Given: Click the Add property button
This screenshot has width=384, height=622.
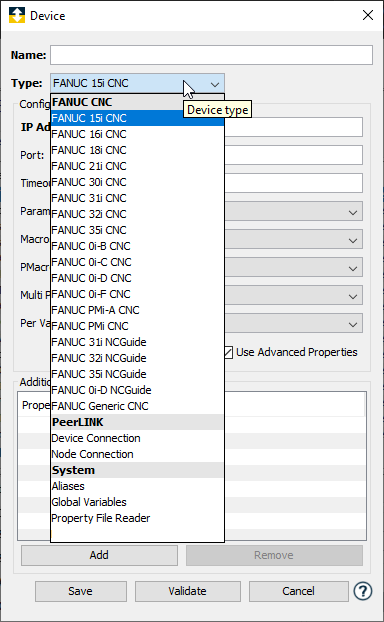Looking at the screenshot, I should point(99,555).
